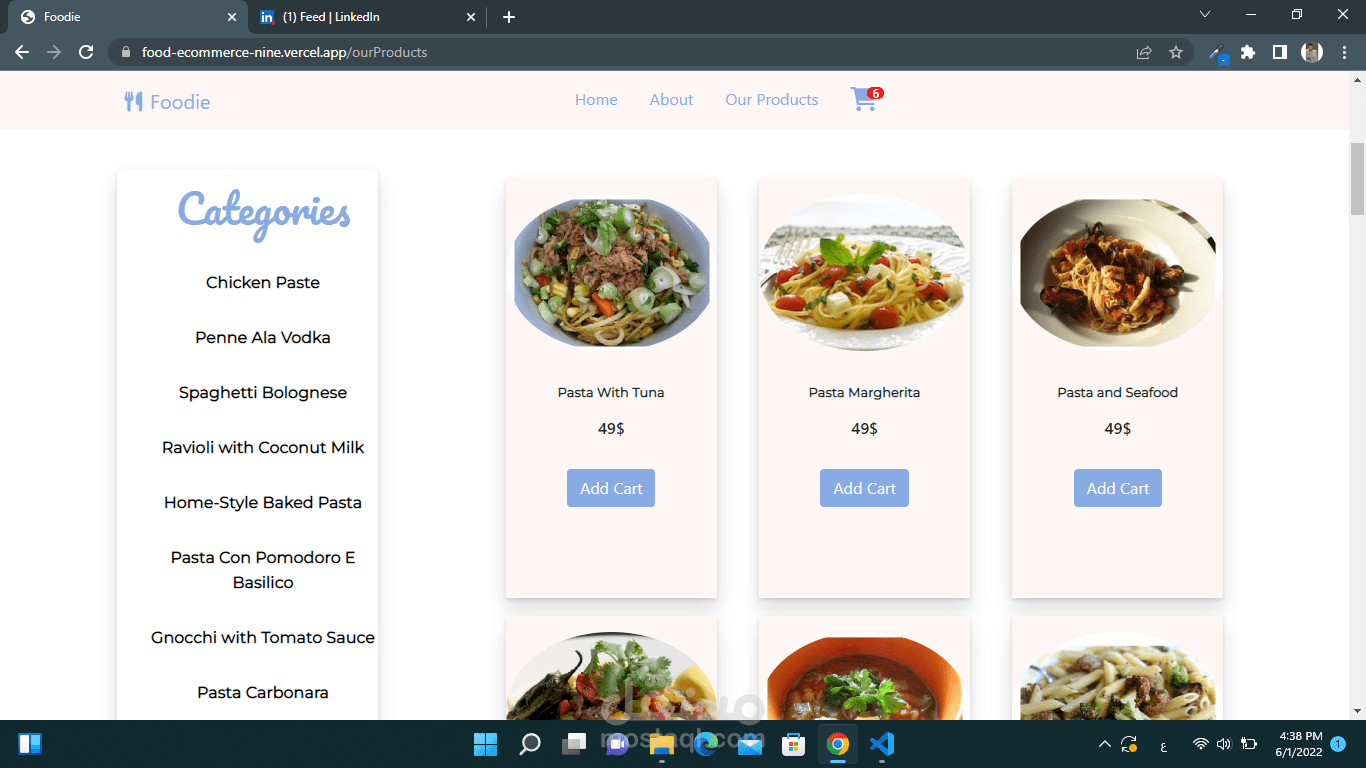This screenshot has width=1366, height=768.
Task: Open the Chrome profile avatar
Action: [x=1311, y=51]
